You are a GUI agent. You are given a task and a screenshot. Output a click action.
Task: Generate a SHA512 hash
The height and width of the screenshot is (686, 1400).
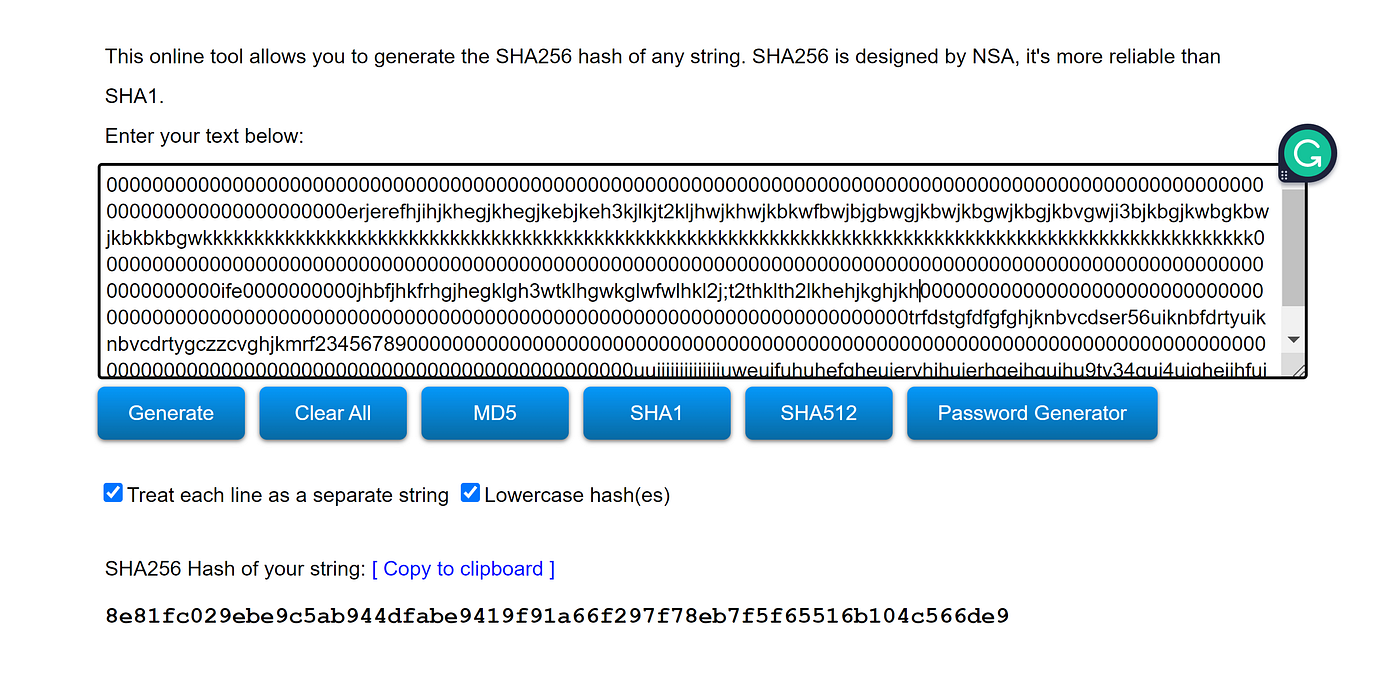tap(818, 413)
